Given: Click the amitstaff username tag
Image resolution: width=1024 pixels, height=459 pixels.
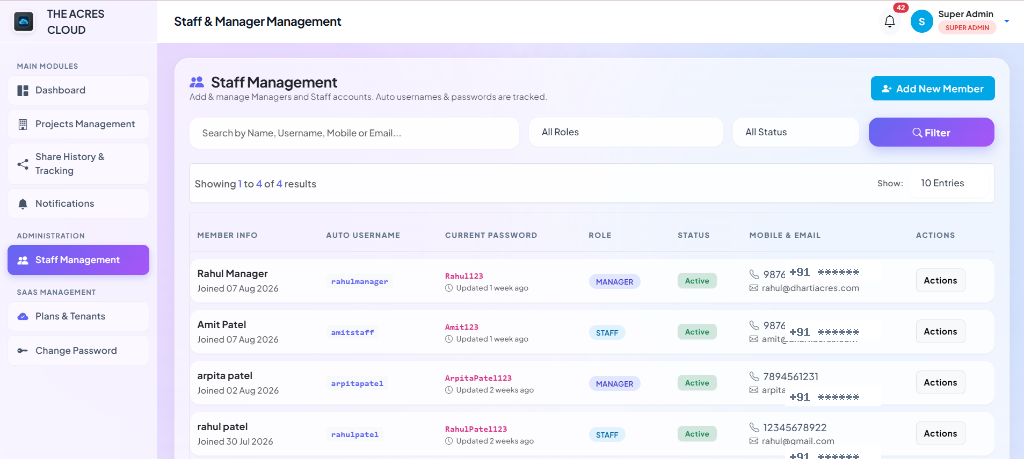Looking at the screenshot, I should pyautogui.click(x=353, y=332).
